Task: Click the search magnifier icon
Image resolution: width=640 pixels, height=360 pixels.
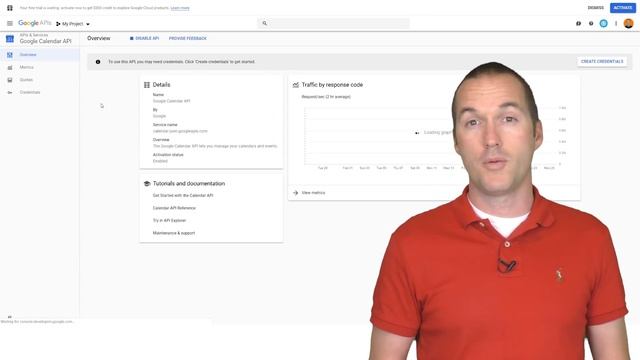Action: coord(264,23)
